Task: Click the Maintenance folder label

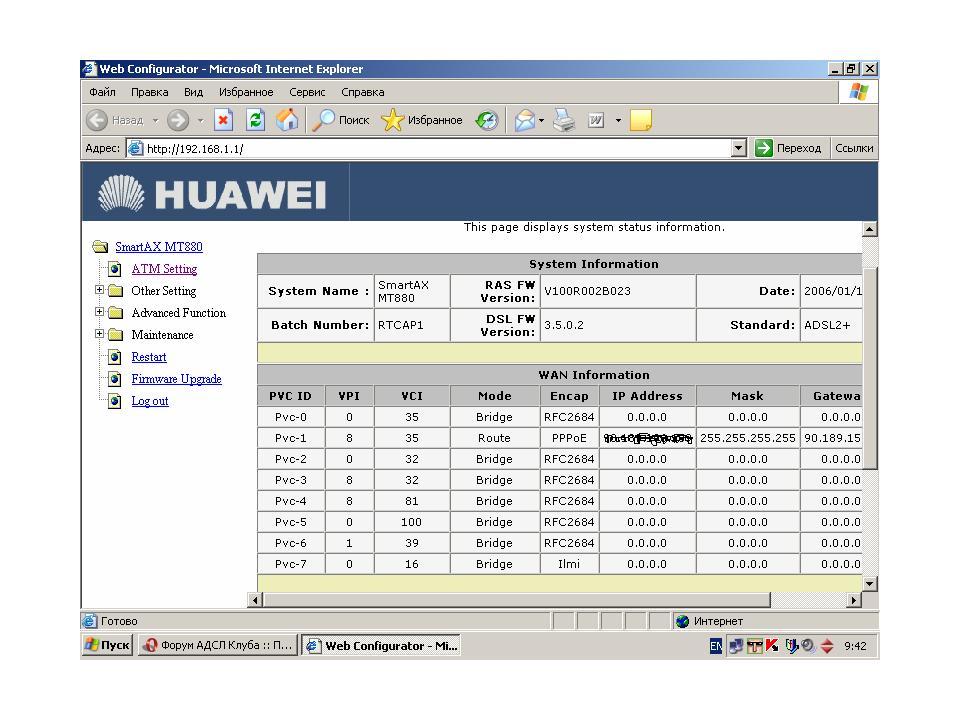Action: click(162, 335)
